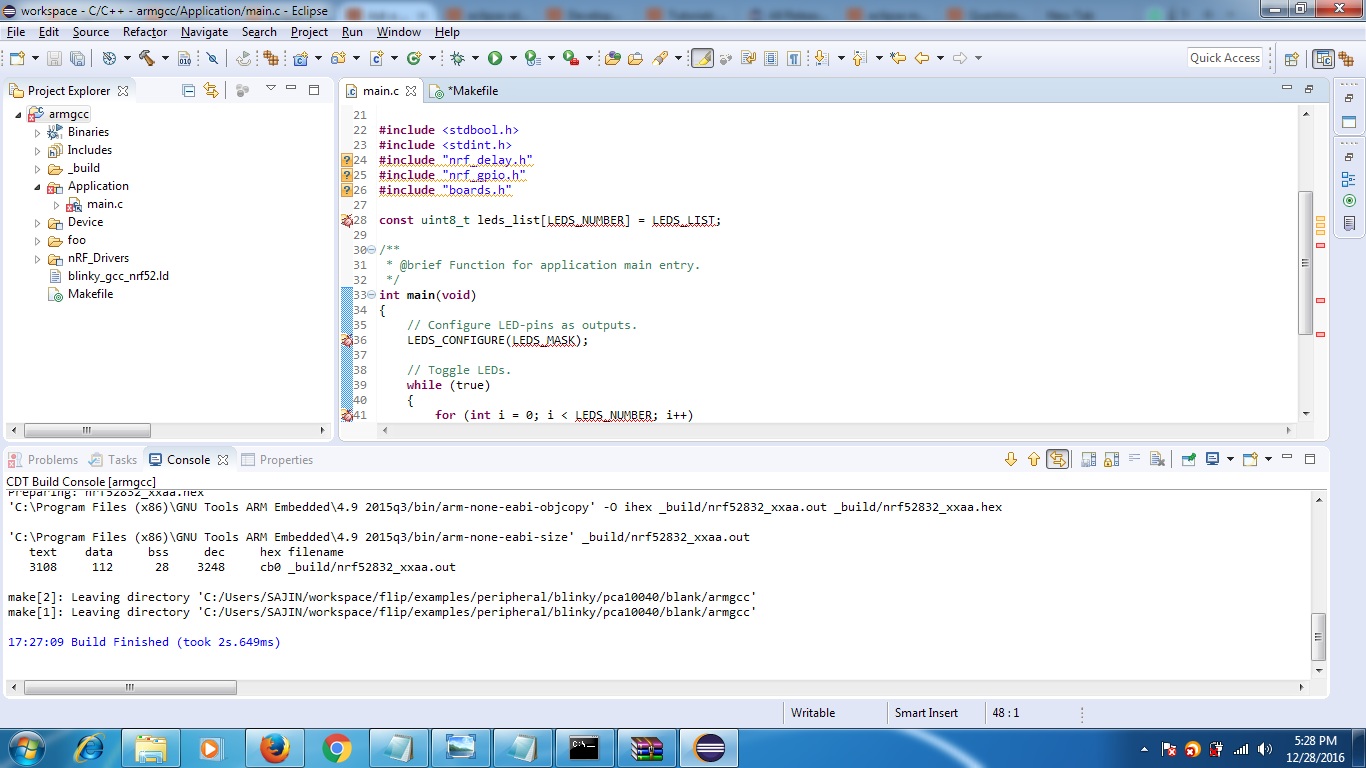This screenshot has width=1366, height=768.
Task: Click the New C/C++ Project icon
Action: 300,58
